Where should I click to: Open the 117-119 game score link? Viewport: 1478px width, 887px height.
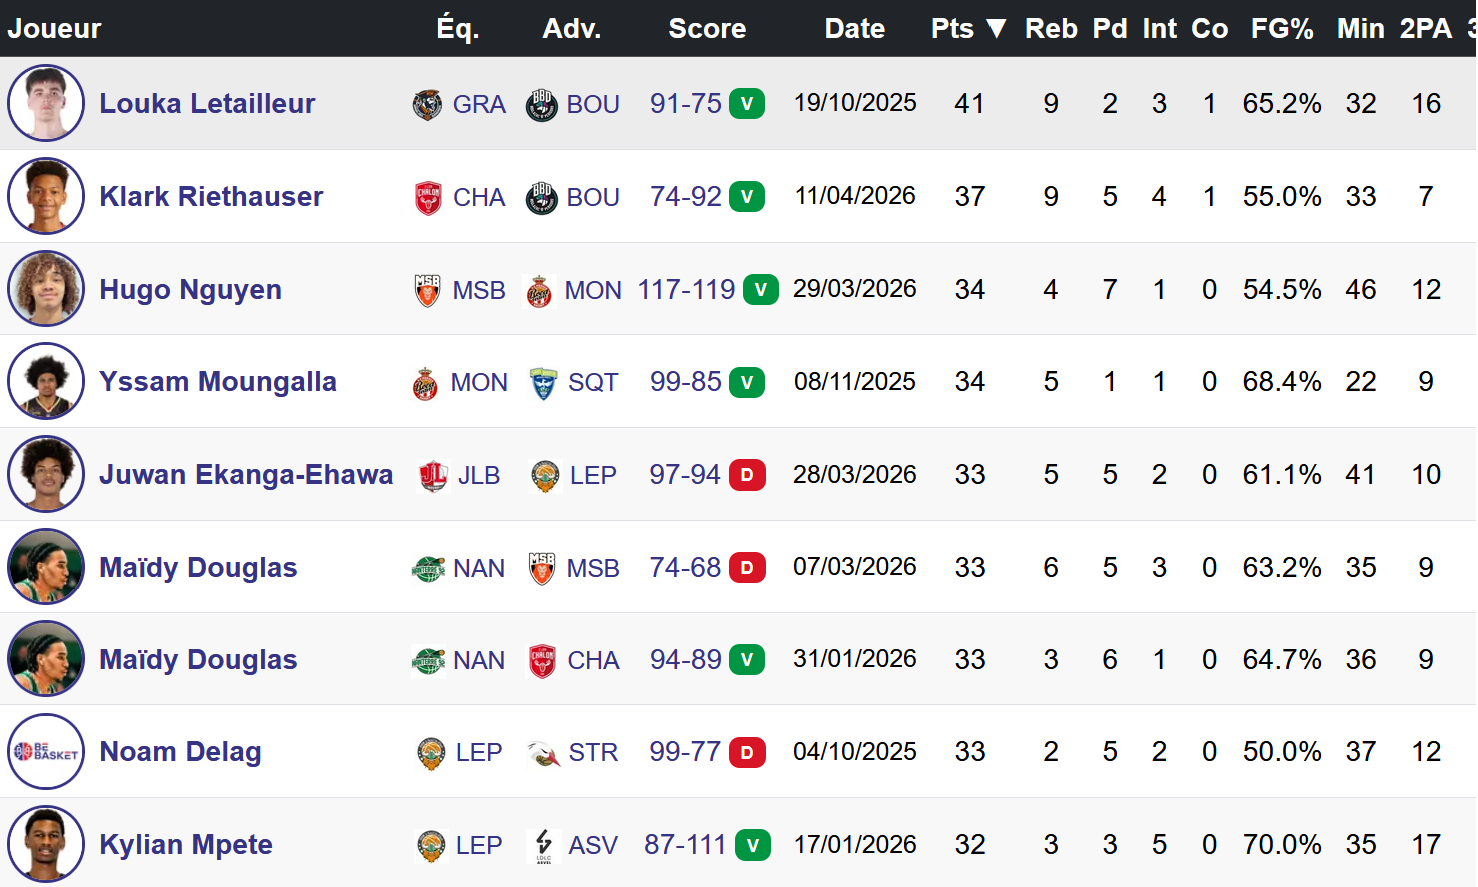[686, 290]
